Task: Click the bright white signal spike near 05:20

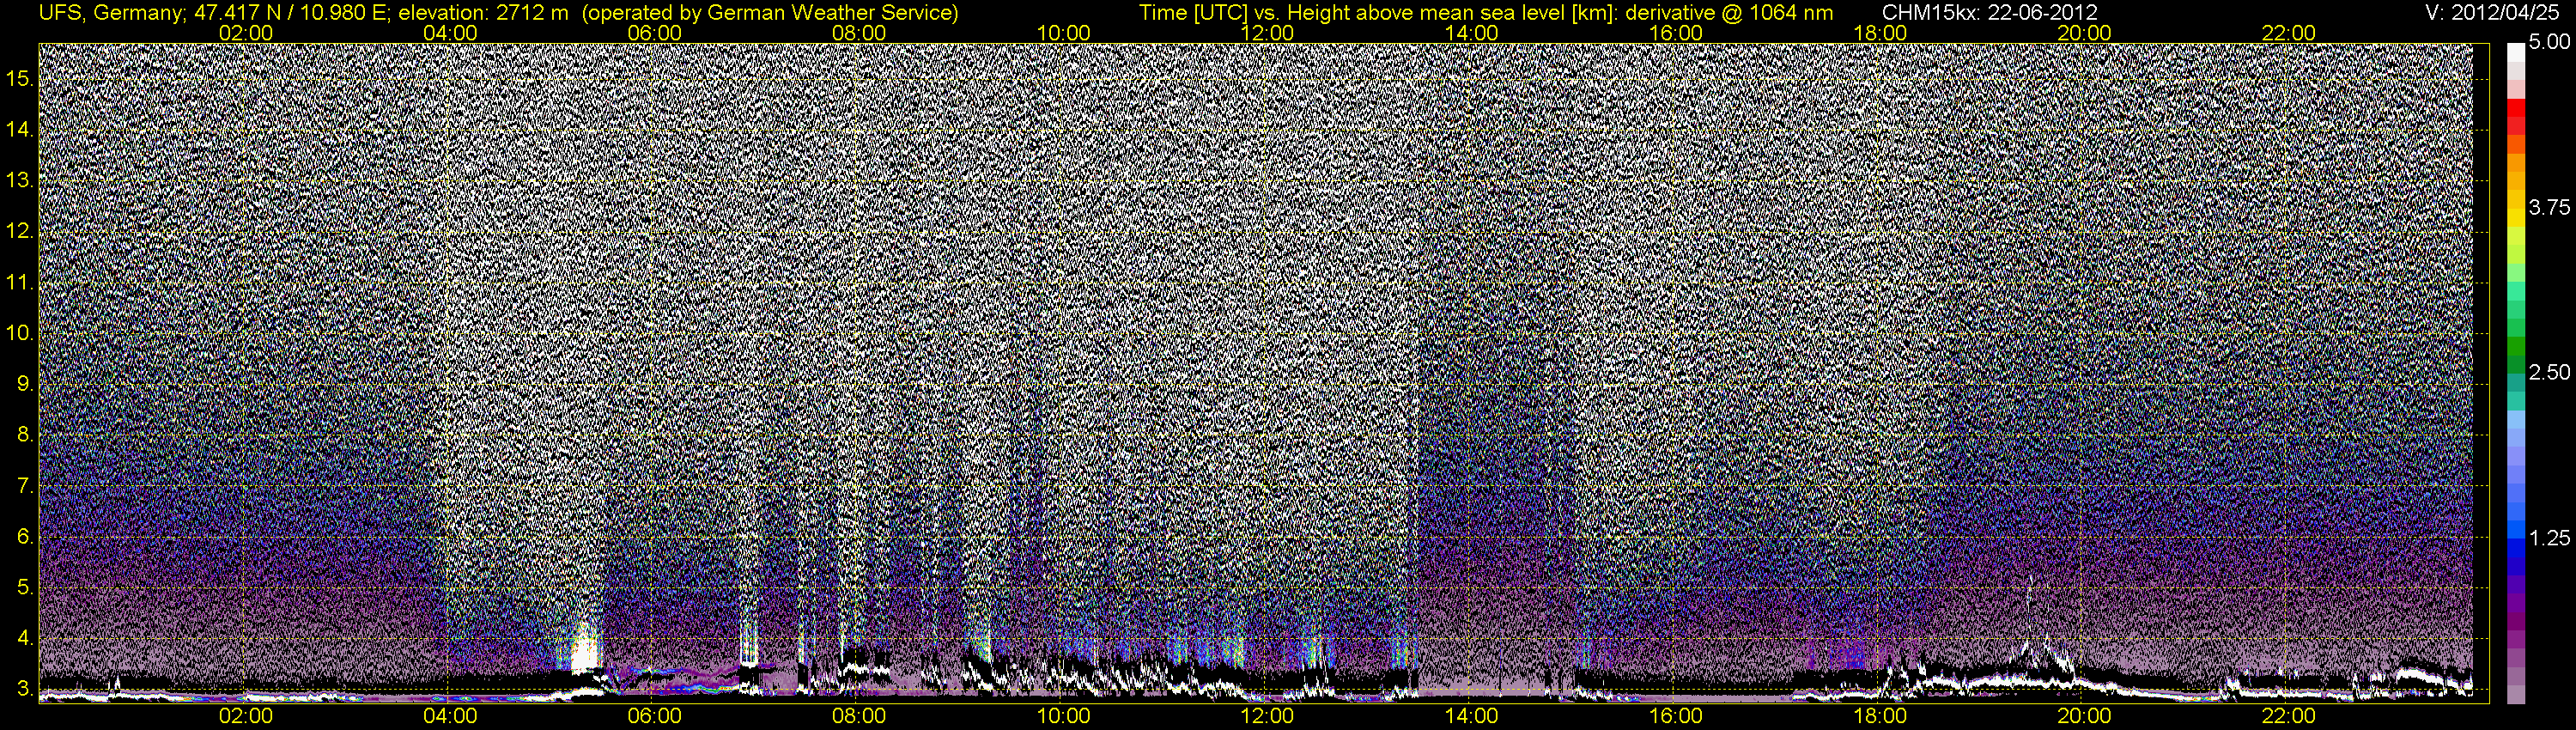Action: pos(584,650)
